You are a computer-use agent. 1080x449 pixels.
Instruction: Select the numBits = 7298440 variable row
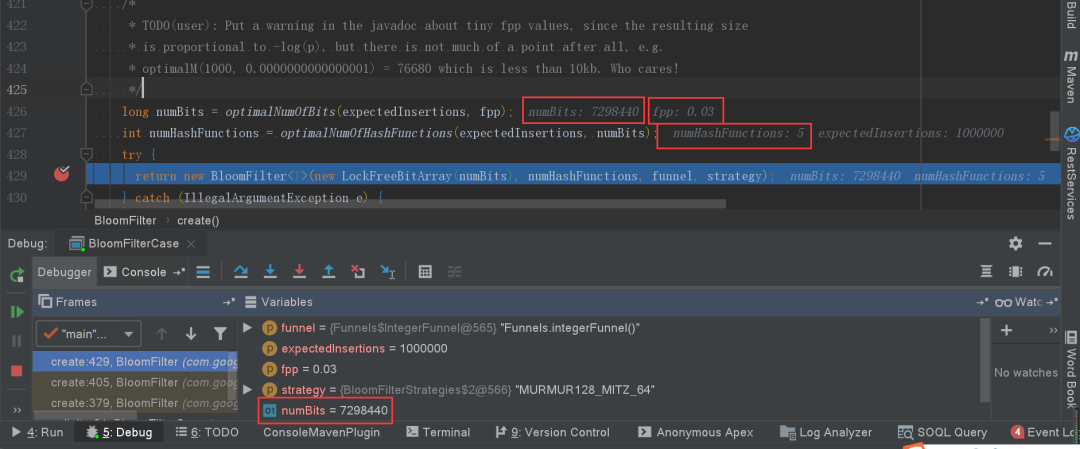coord(325,411)
